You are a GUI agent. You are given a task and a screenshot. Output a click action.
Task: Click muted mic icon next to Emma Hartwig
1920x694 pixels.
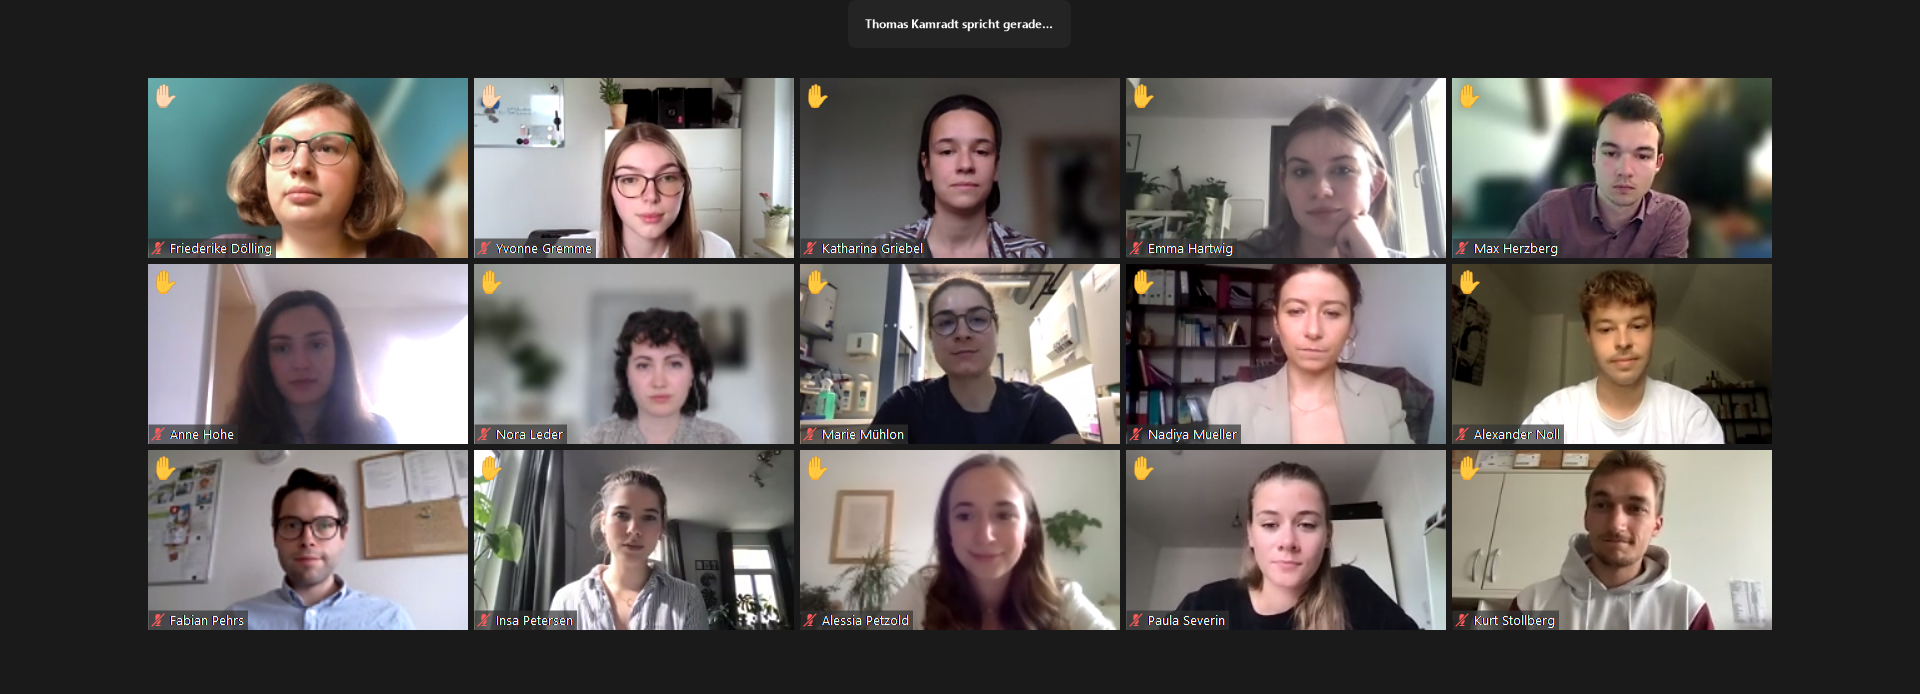(1136, 248)
